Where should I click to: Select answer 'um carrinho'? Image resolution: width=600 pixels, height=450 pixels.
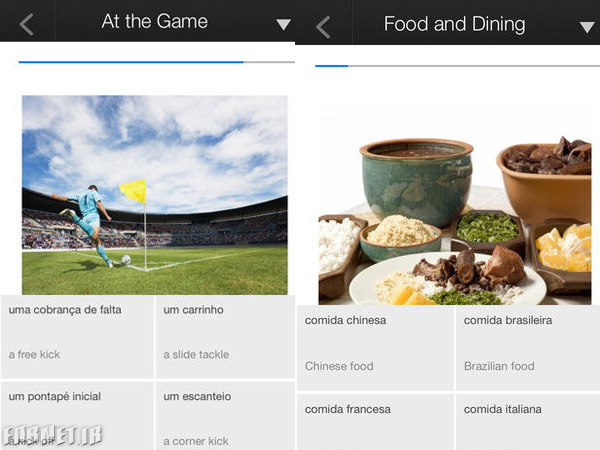(x=225, y=336)
